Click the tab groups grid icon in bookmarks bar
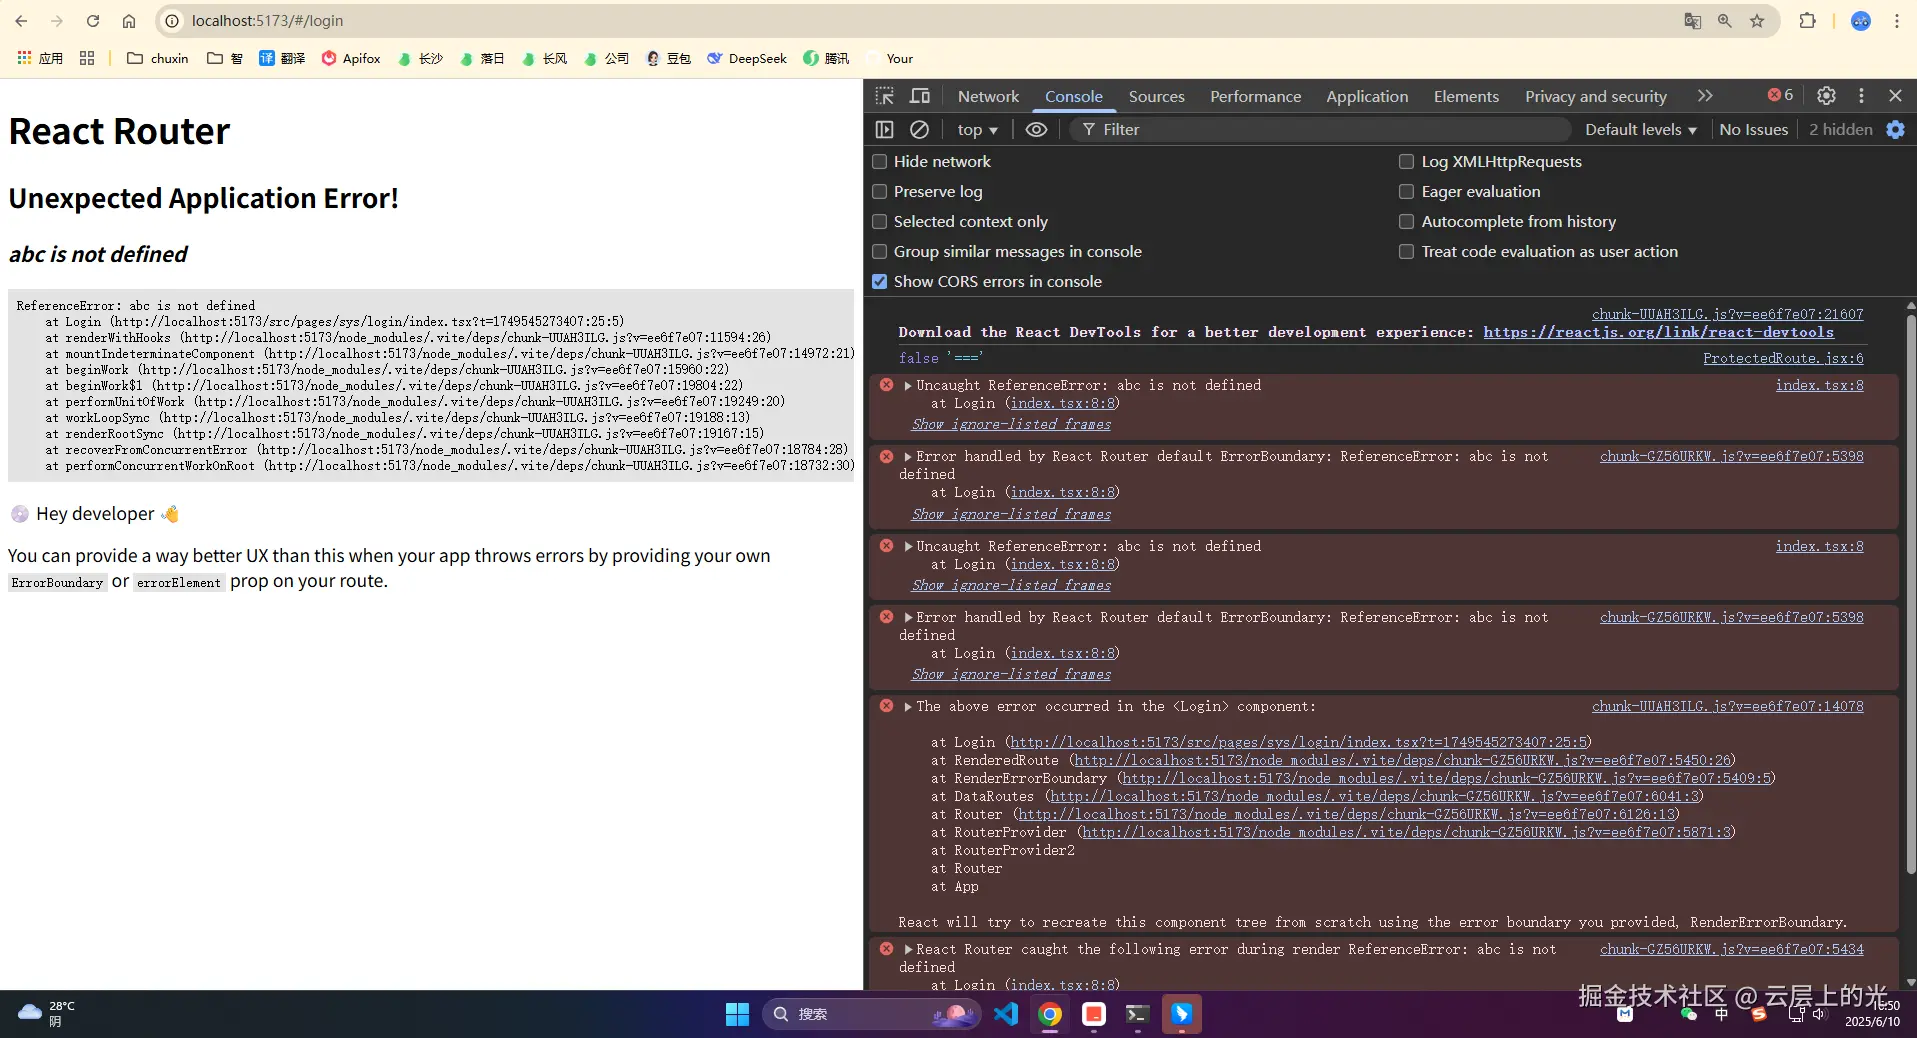 tap(87, 58)
